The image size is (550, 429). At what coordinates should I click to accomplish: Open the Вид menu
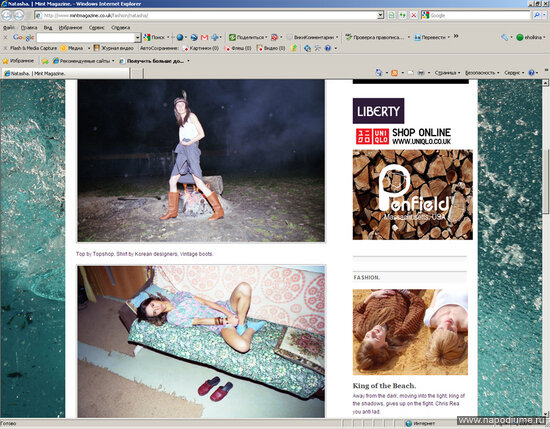click(48, 27)
